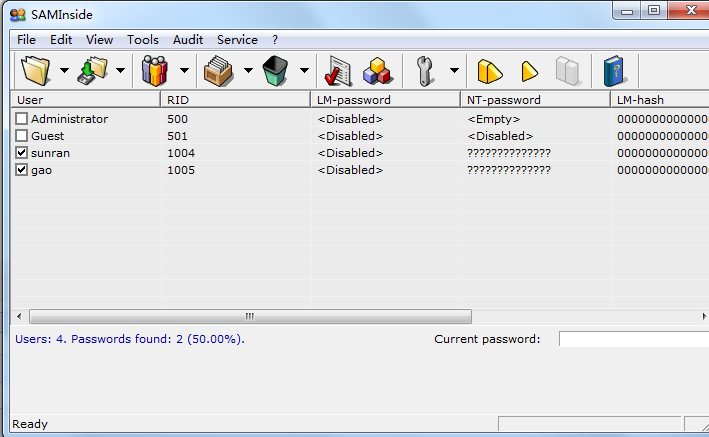
Task: Click Administrator's <Disabled> LM-password cell
Action: click(x=350, y=119)
